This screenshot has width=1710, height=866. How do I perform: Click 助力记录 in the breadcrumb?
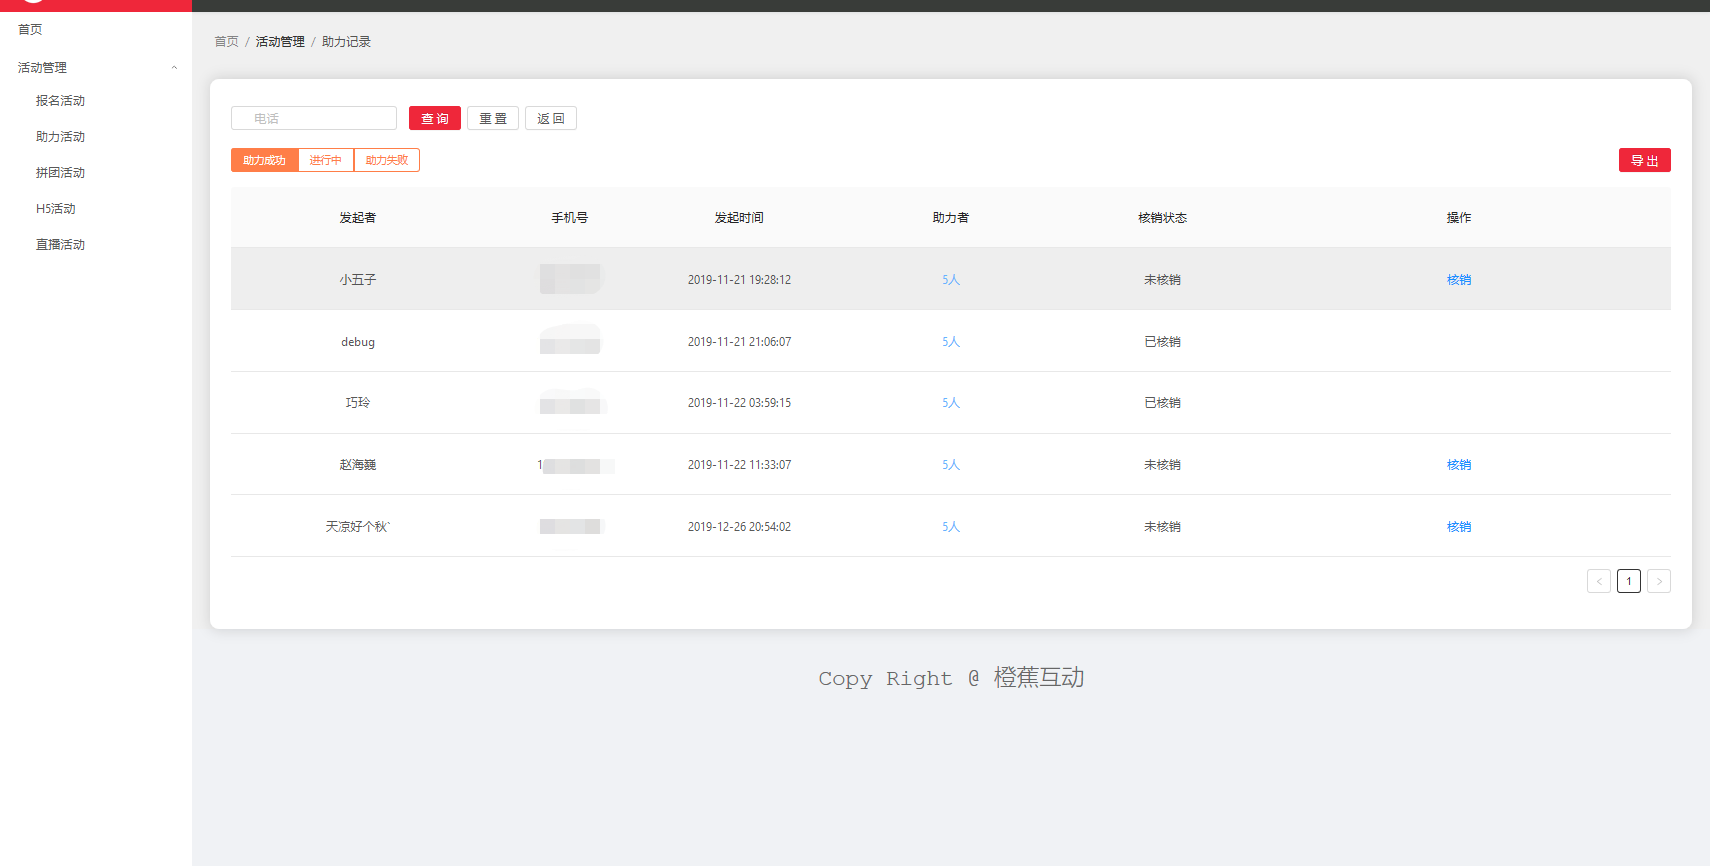[x=346, y=42]
